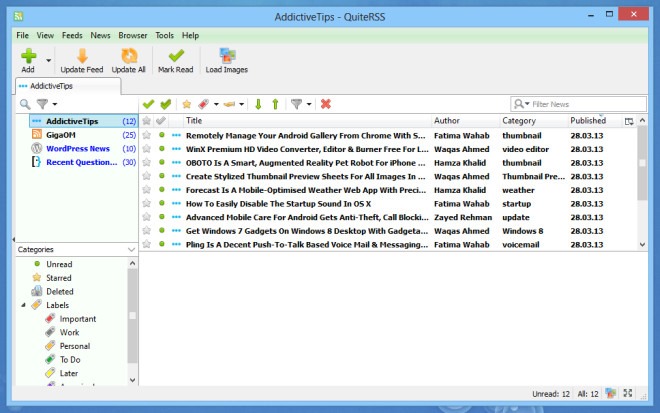Select the WordPress News feed

83,149
